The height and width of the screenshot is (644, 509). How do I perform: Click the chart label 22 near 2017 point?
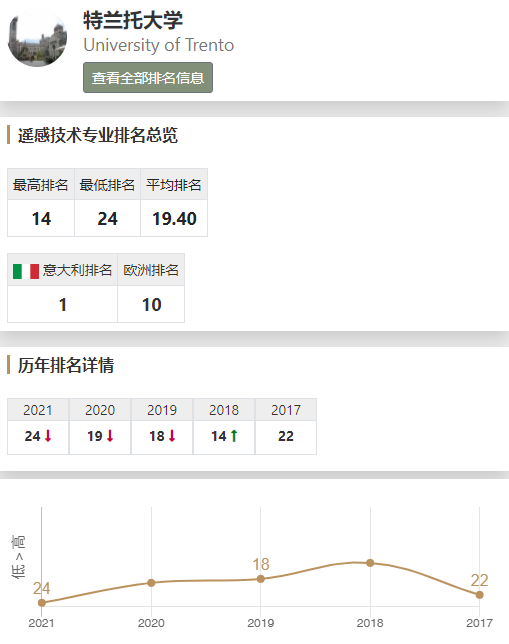479,580
